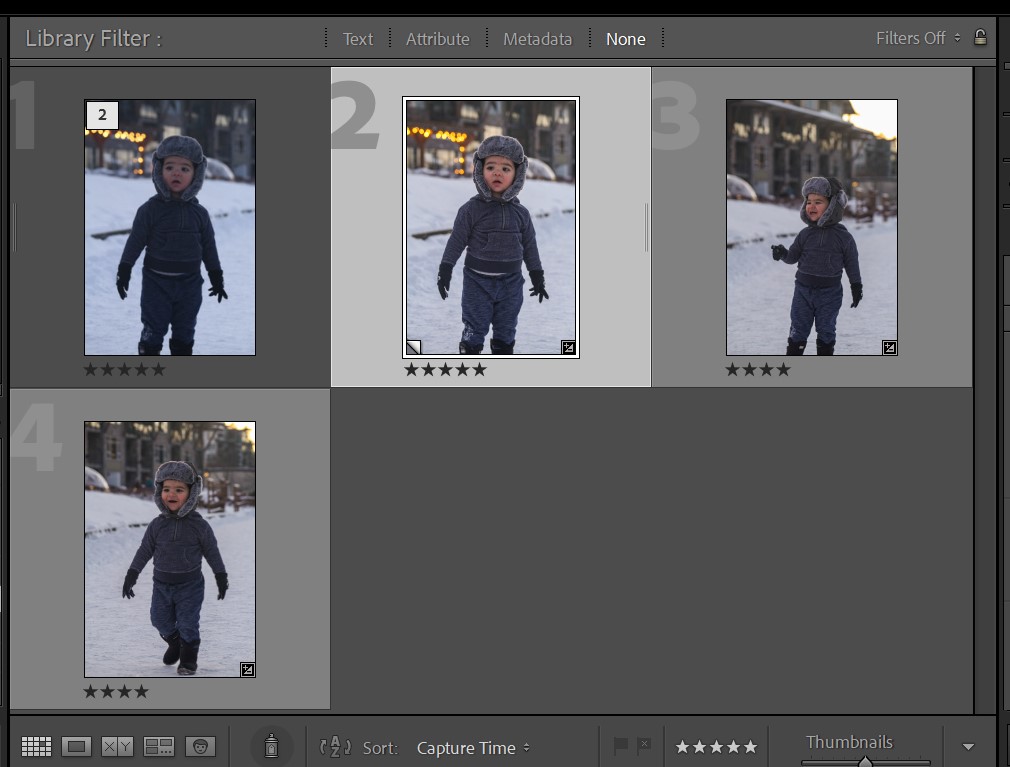The image size is (1010, 767).
Task: Select the Attribute filter tab
Action: point(437,39)
